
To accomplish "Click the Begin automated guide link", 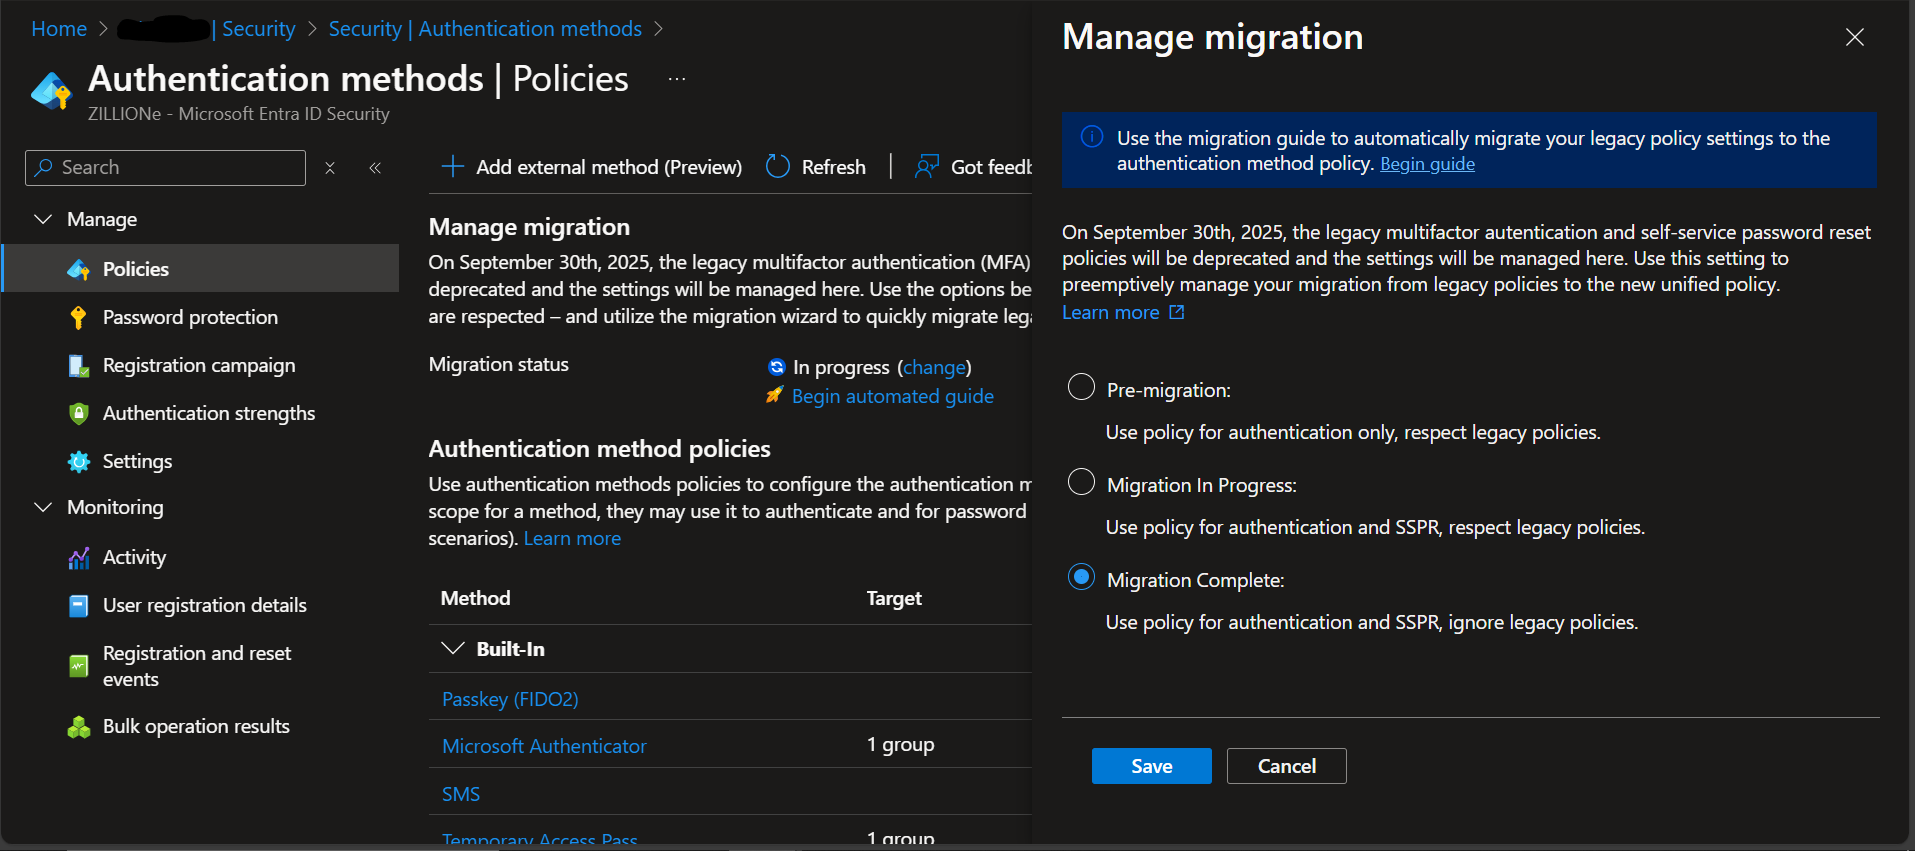I will (892, 396).
